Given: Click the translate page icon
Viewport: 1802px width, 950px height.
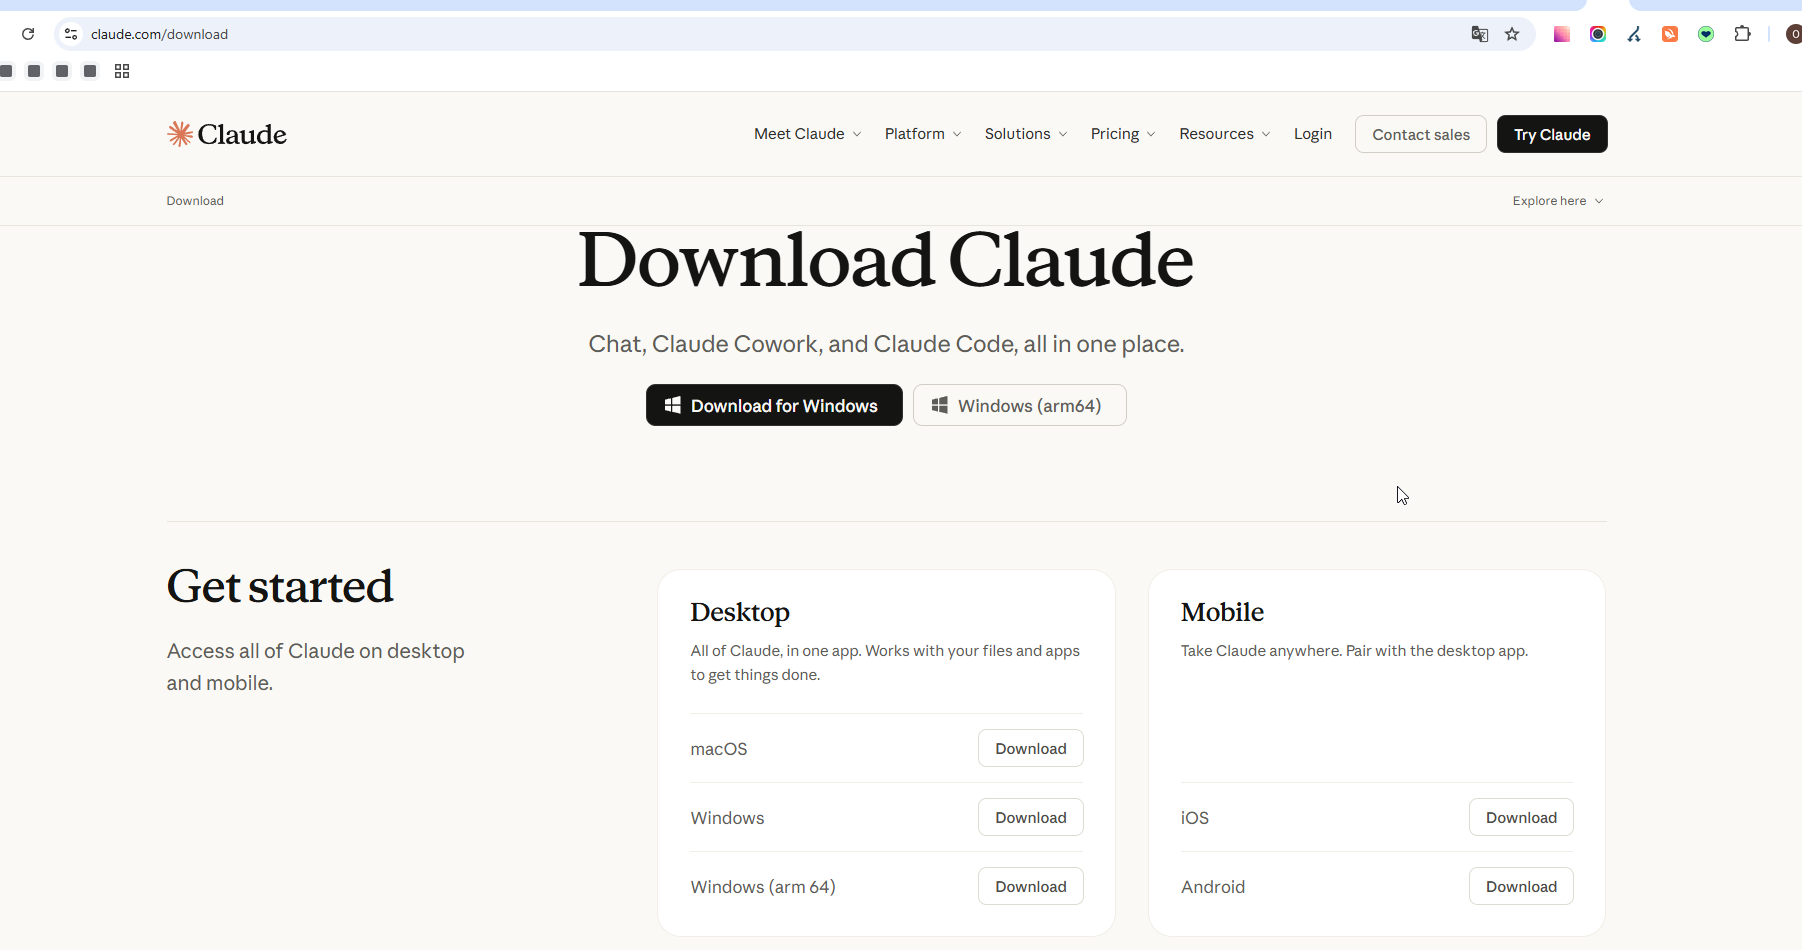Looking at the screenshot, I should pos(1480,34).
